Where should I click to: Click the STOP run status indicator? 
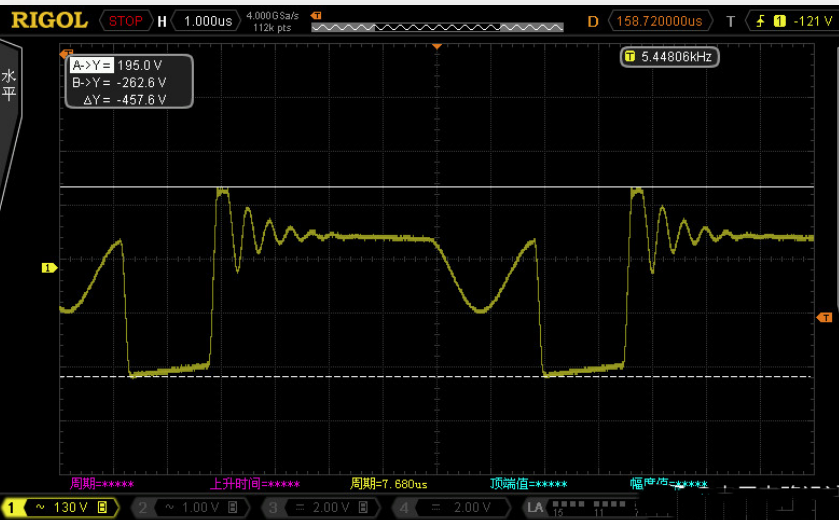pyautogui.click(x=125, y=21)
